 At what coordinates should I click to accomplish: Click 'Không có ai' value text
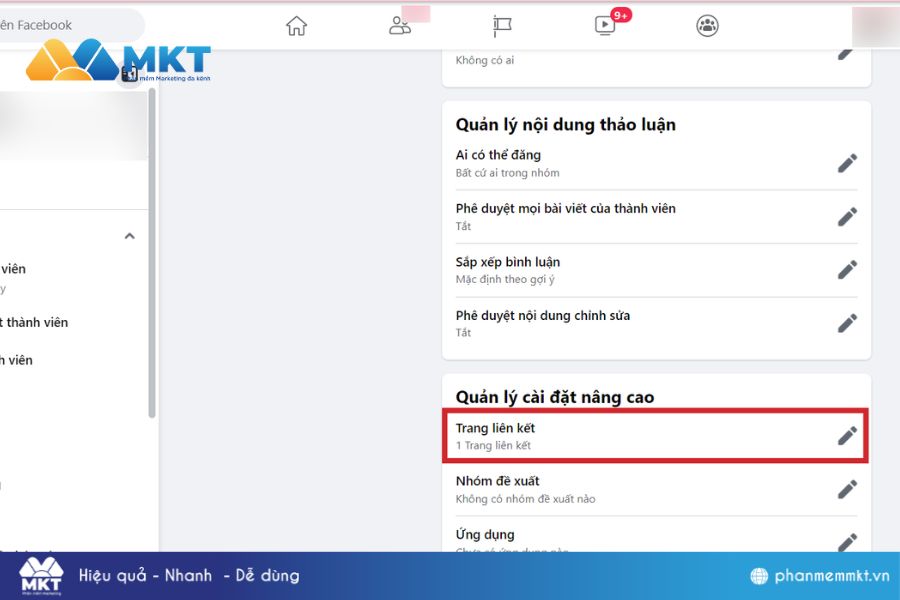tap(485, 60)
